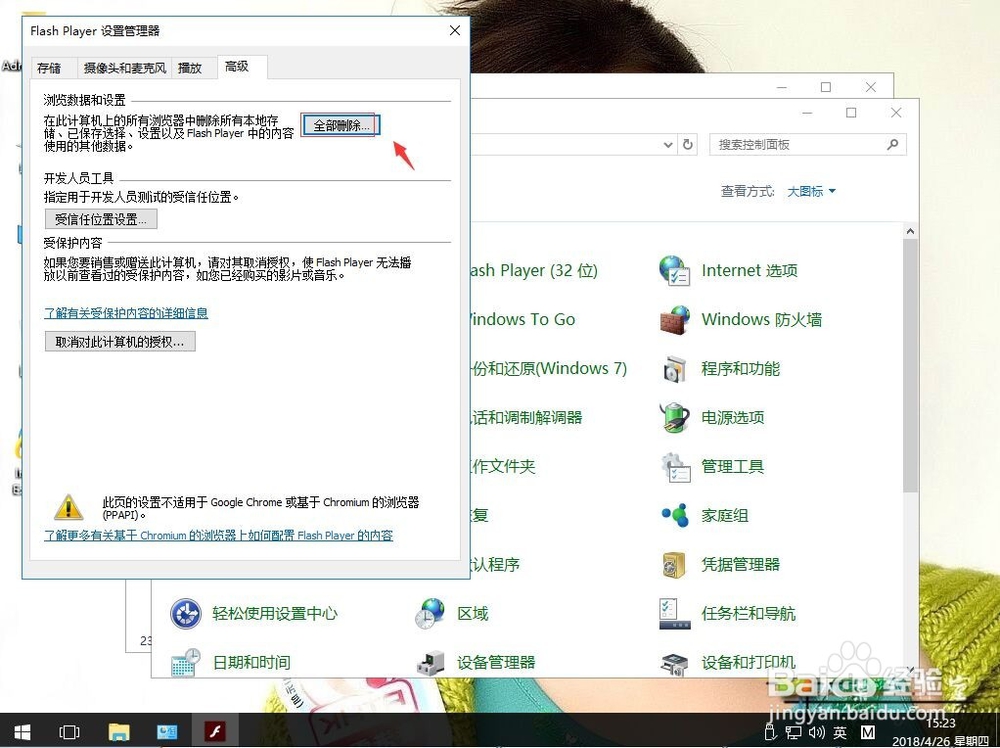Image resolution: width=1000 pixels, height=748 pixels.
Task: Switch to the 摄像头和麦克风 tab
Action: click(x=124, y=68)
